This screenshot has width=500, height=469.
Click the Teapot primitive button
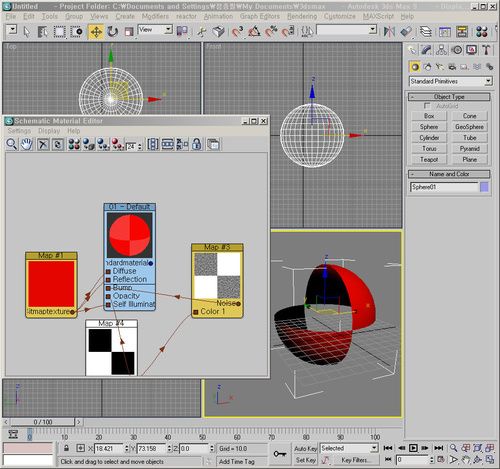(429, 160)
